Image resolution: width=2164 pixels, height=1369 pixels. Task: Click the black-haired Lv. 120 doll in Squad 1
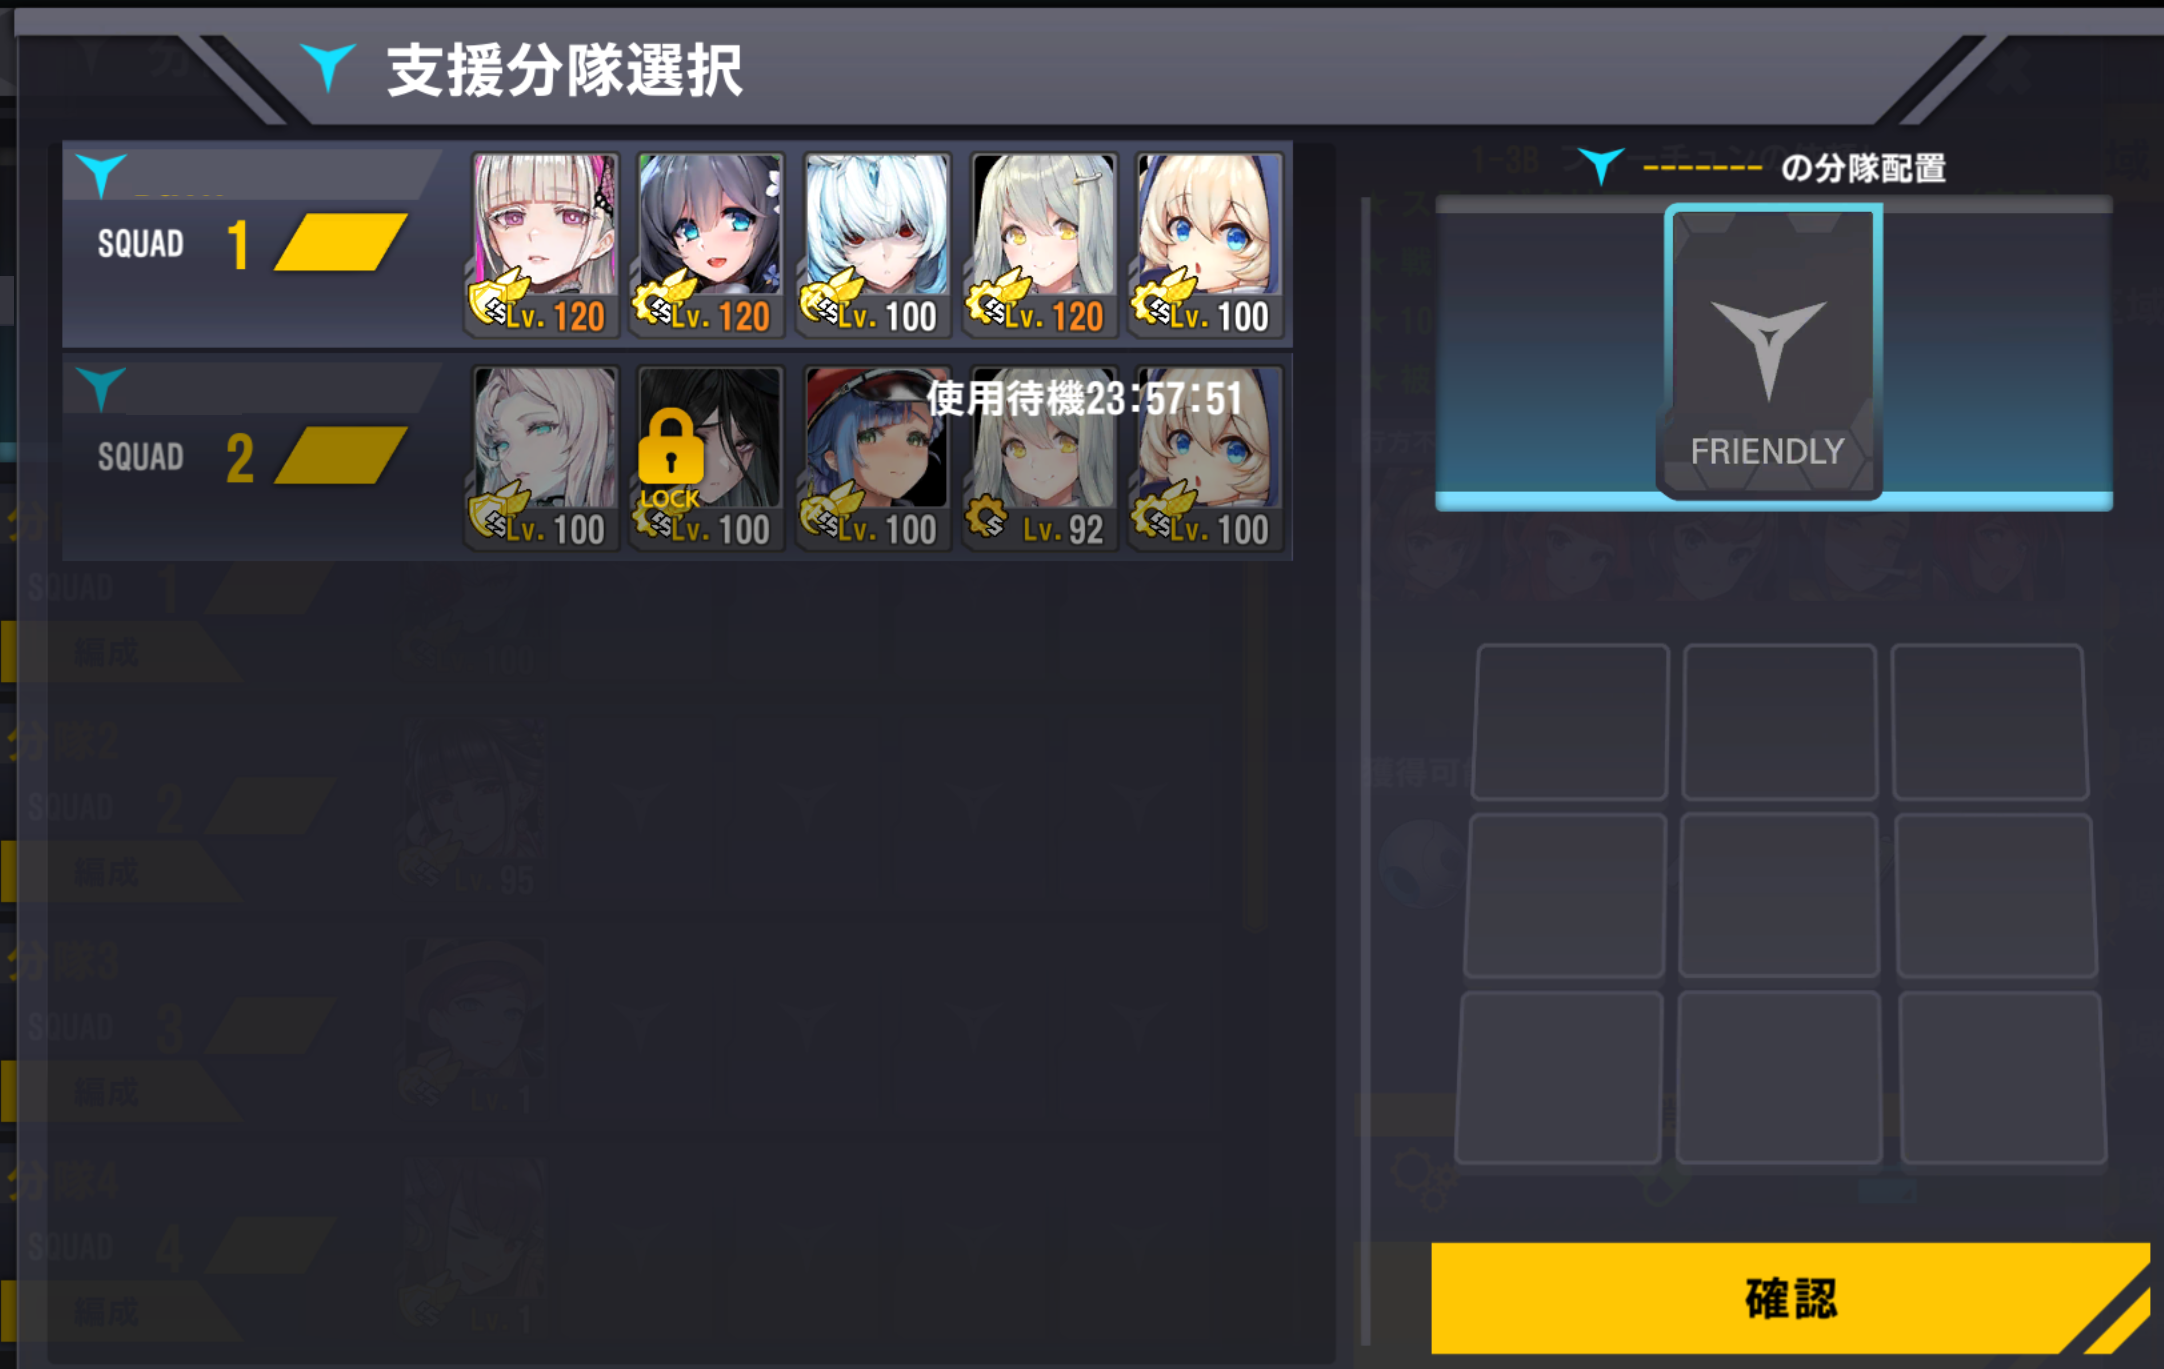(709, 244)
